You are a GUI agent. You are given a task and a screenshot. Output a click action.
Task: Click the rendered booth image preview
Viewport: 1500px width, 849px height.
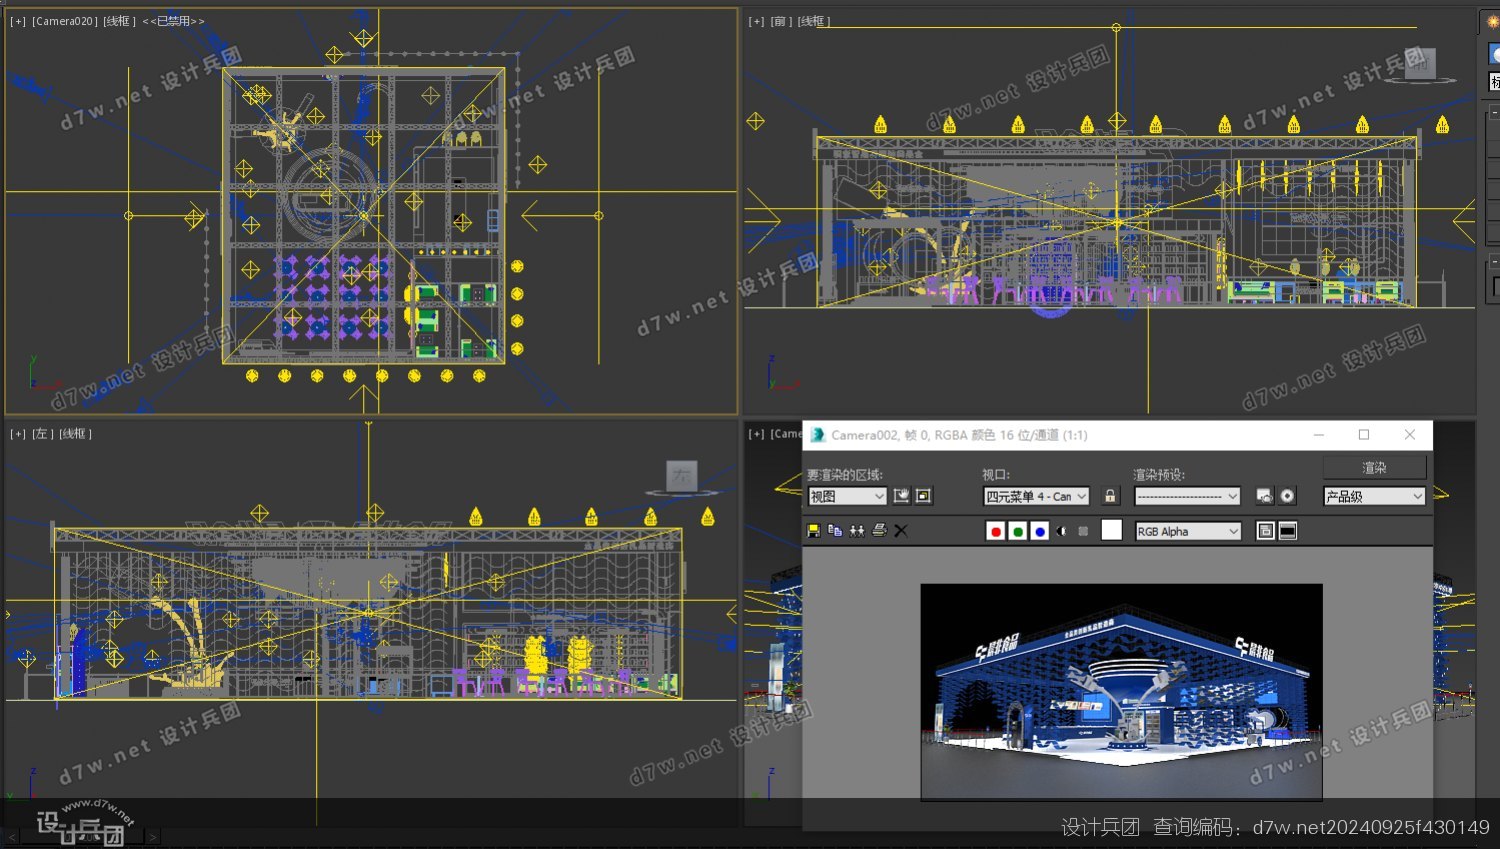1121,691
